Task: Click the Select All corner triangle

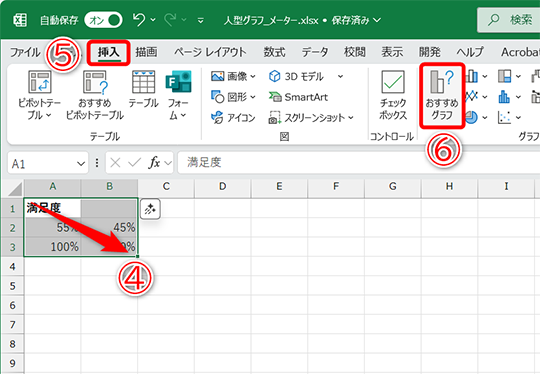Action: 15,189
